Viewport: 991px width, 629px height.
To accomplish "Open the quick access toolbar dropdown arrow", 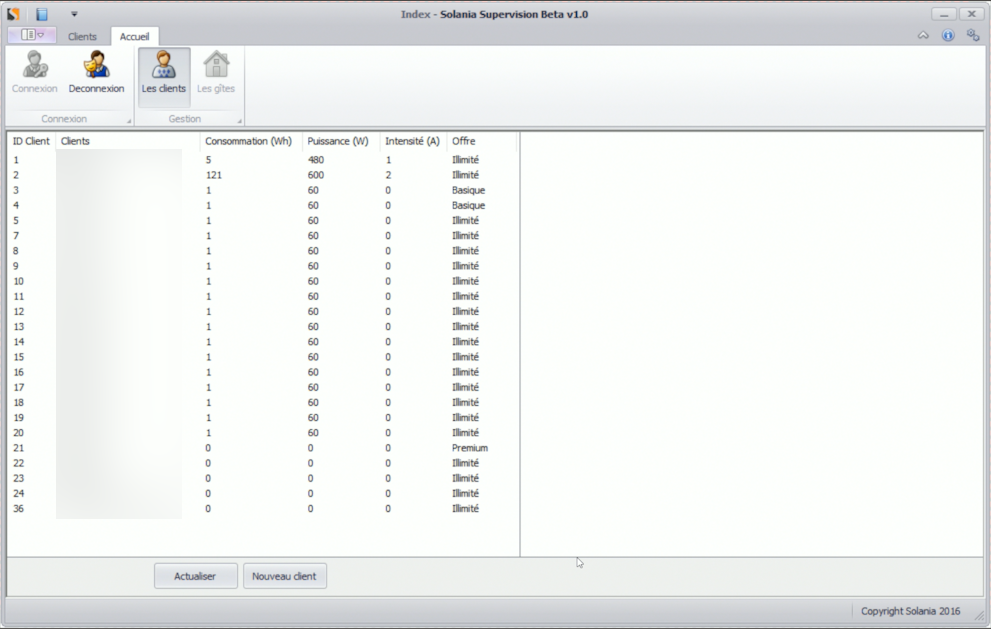I will click(74, 14).
